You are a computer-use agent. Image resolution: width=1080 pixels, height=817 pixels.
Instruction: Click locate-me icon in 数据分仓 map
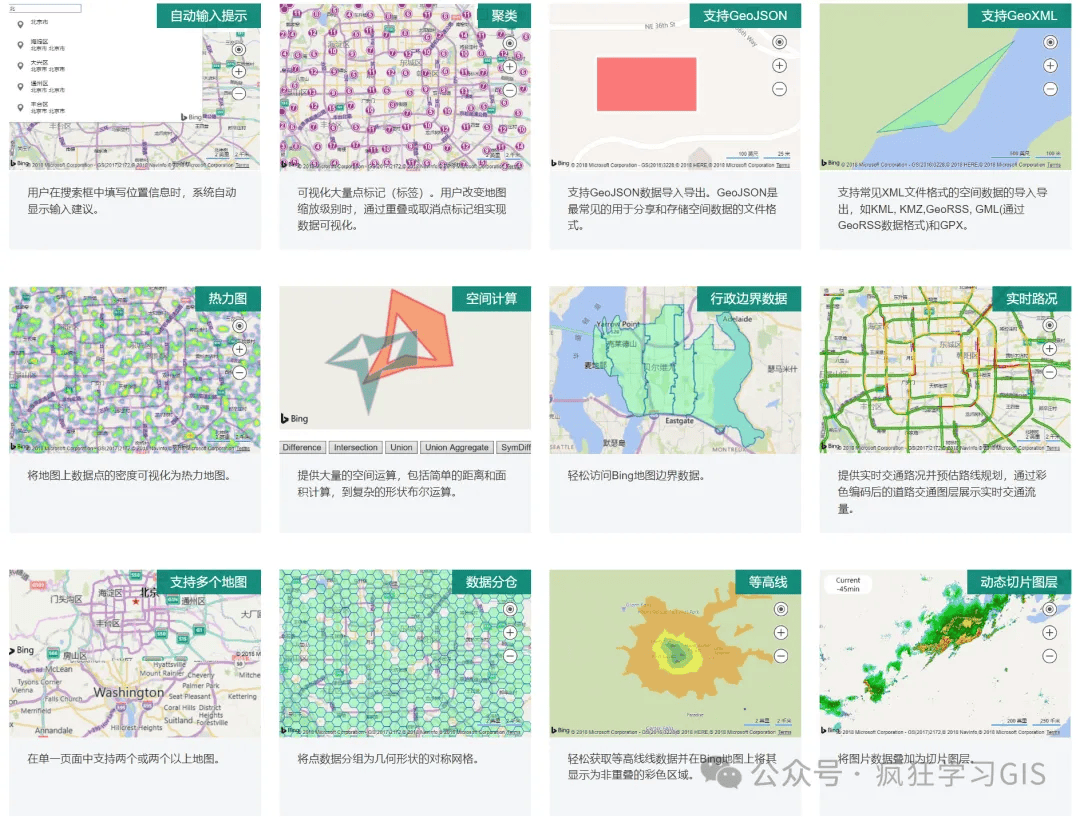point(510,609)
